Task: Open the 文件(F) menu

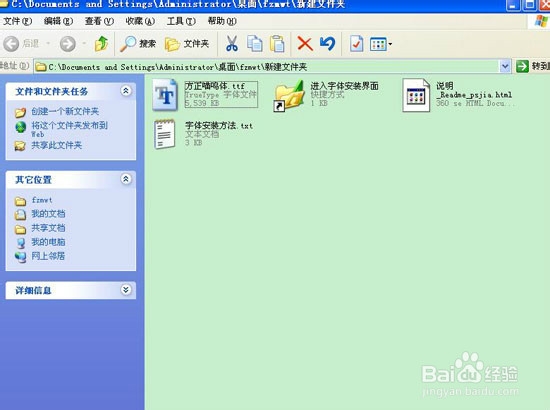Action: (x=18, y=21)
